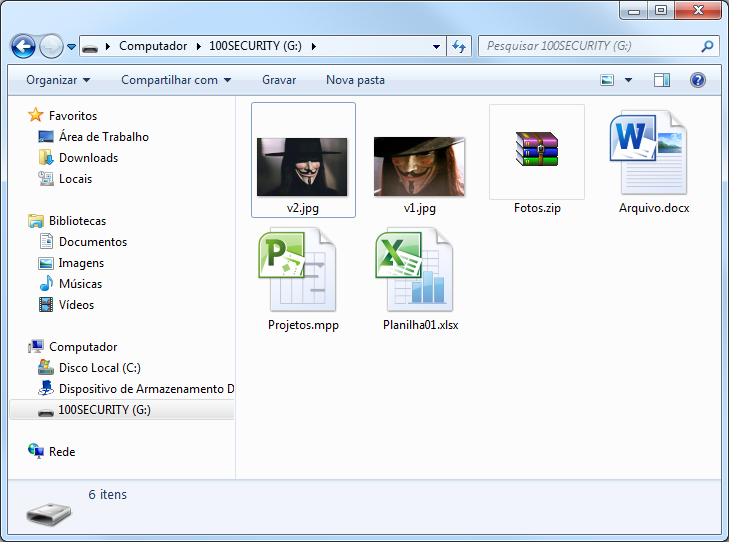The height and width of the screenshot is (542, 729).
Task: Open the view options dropdown arrow
Action: [628, 80]
